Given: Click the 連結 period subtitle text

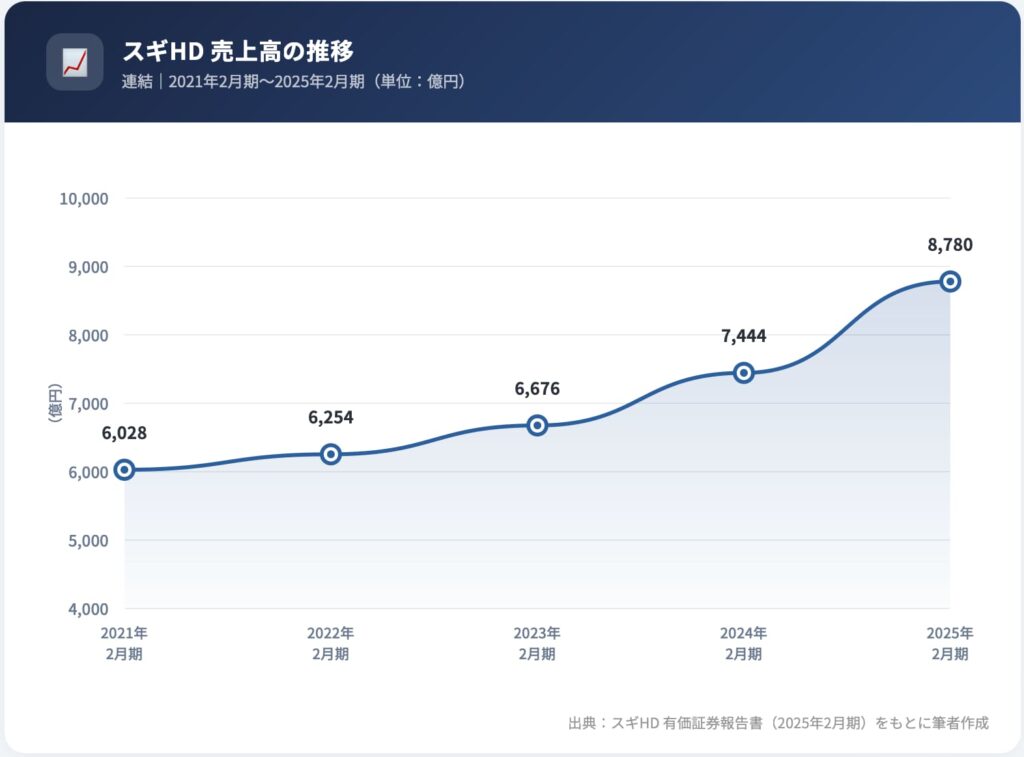Looking at the screenshot, I should [x=294, y=82].
